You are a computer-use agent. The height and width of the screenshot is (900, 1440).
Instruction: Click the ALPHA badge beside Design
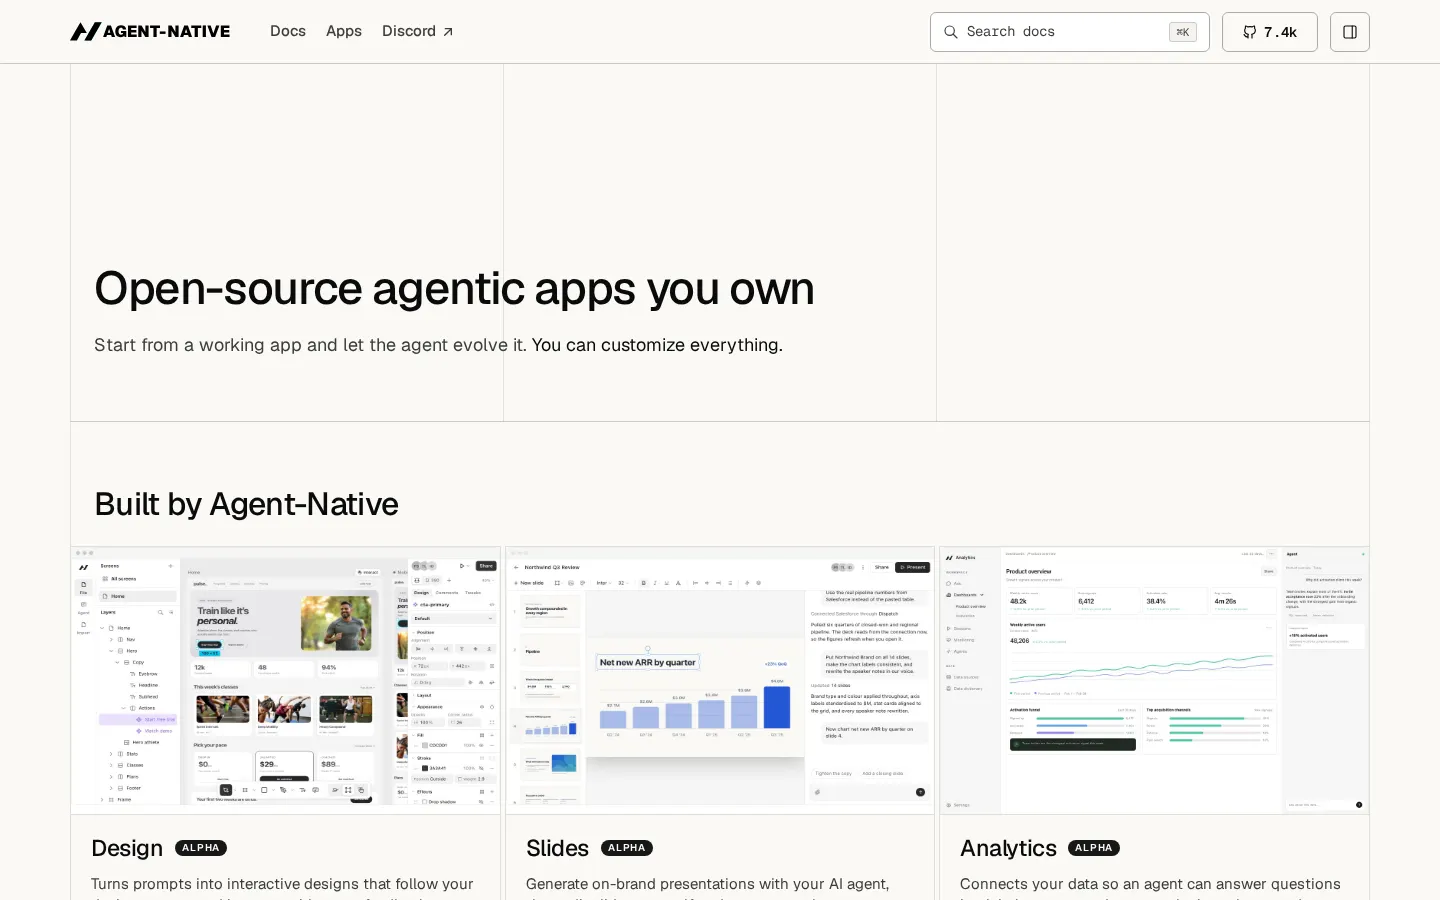(201, 848)
